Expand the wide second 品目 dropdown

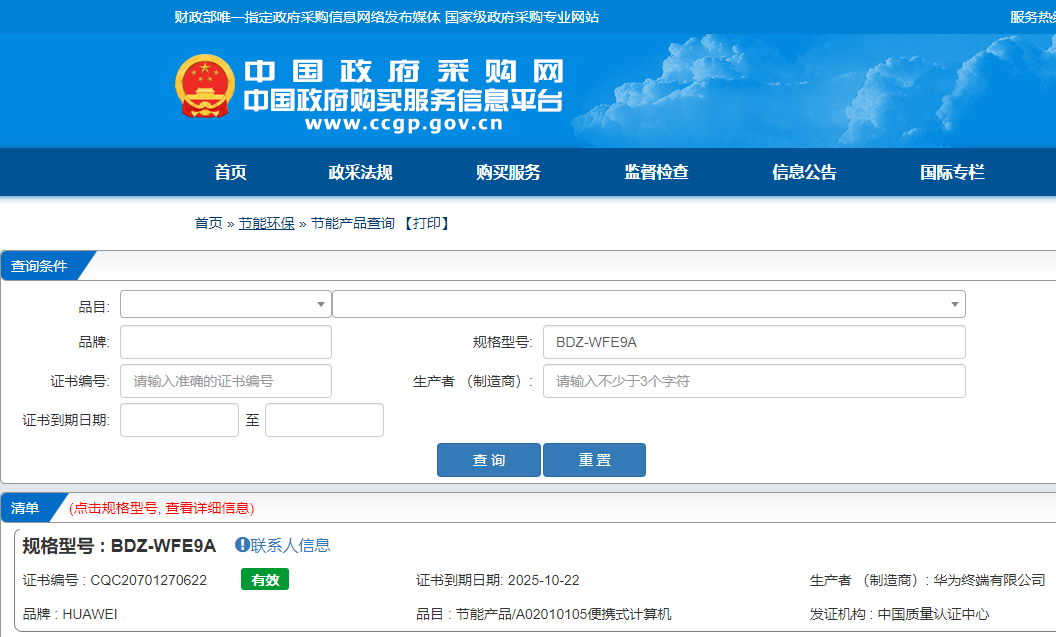click(x=649, y=304)
